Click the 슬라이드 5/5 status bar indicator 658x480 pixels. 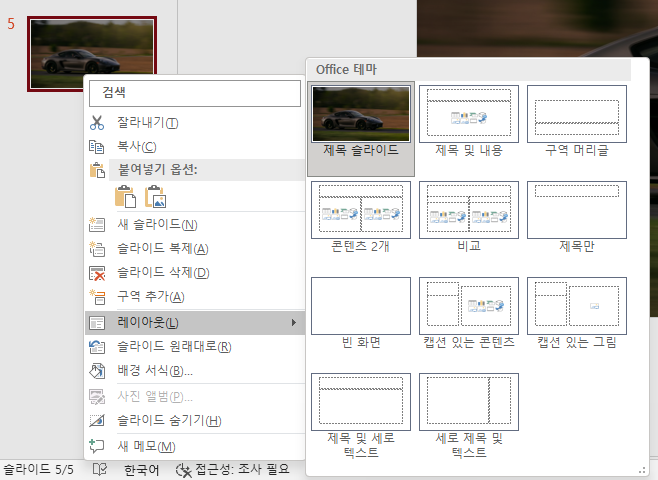pos(38,469)
